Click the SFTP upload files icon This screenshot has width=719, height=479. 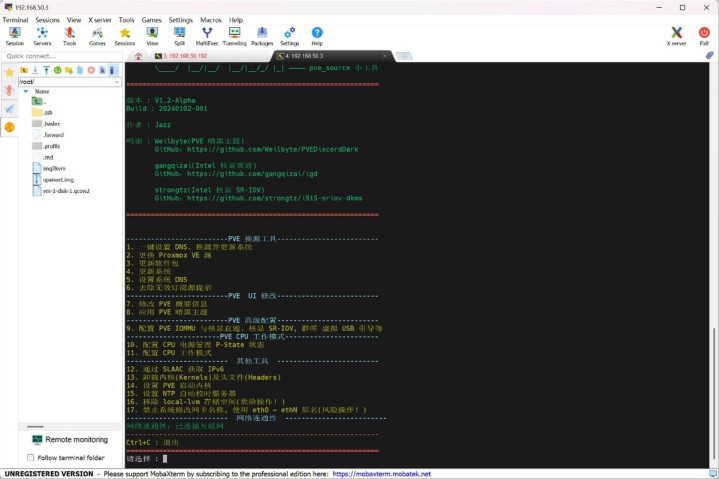pyautogui.click(x=46, y=70)
